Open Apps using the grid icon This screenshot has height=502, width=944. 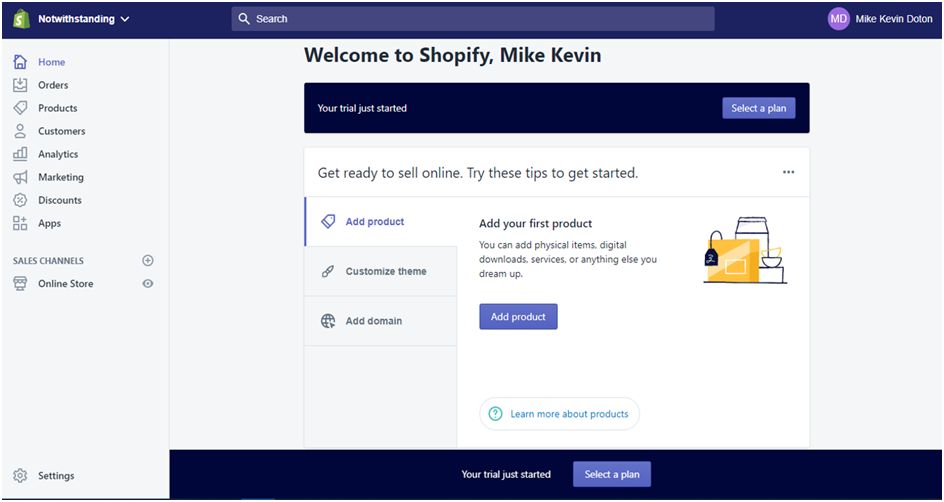(x=20, y=223)
